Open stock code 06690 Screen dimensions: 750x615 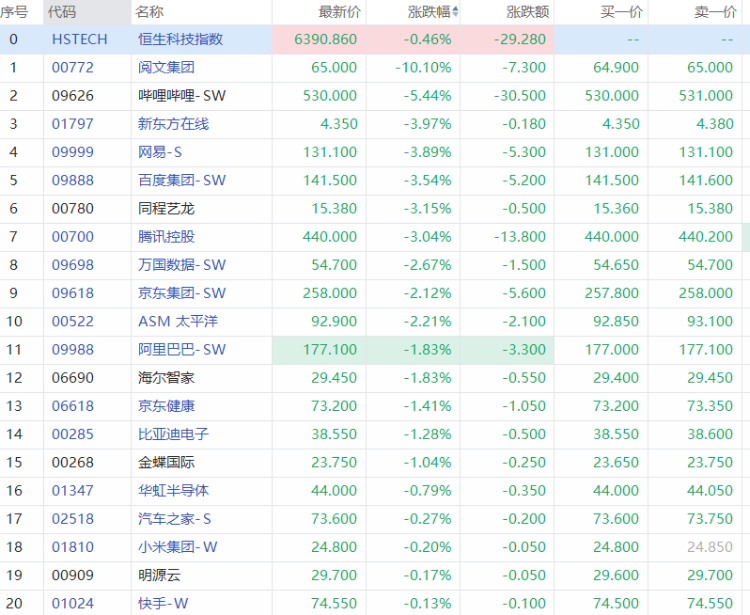(73, 378)
